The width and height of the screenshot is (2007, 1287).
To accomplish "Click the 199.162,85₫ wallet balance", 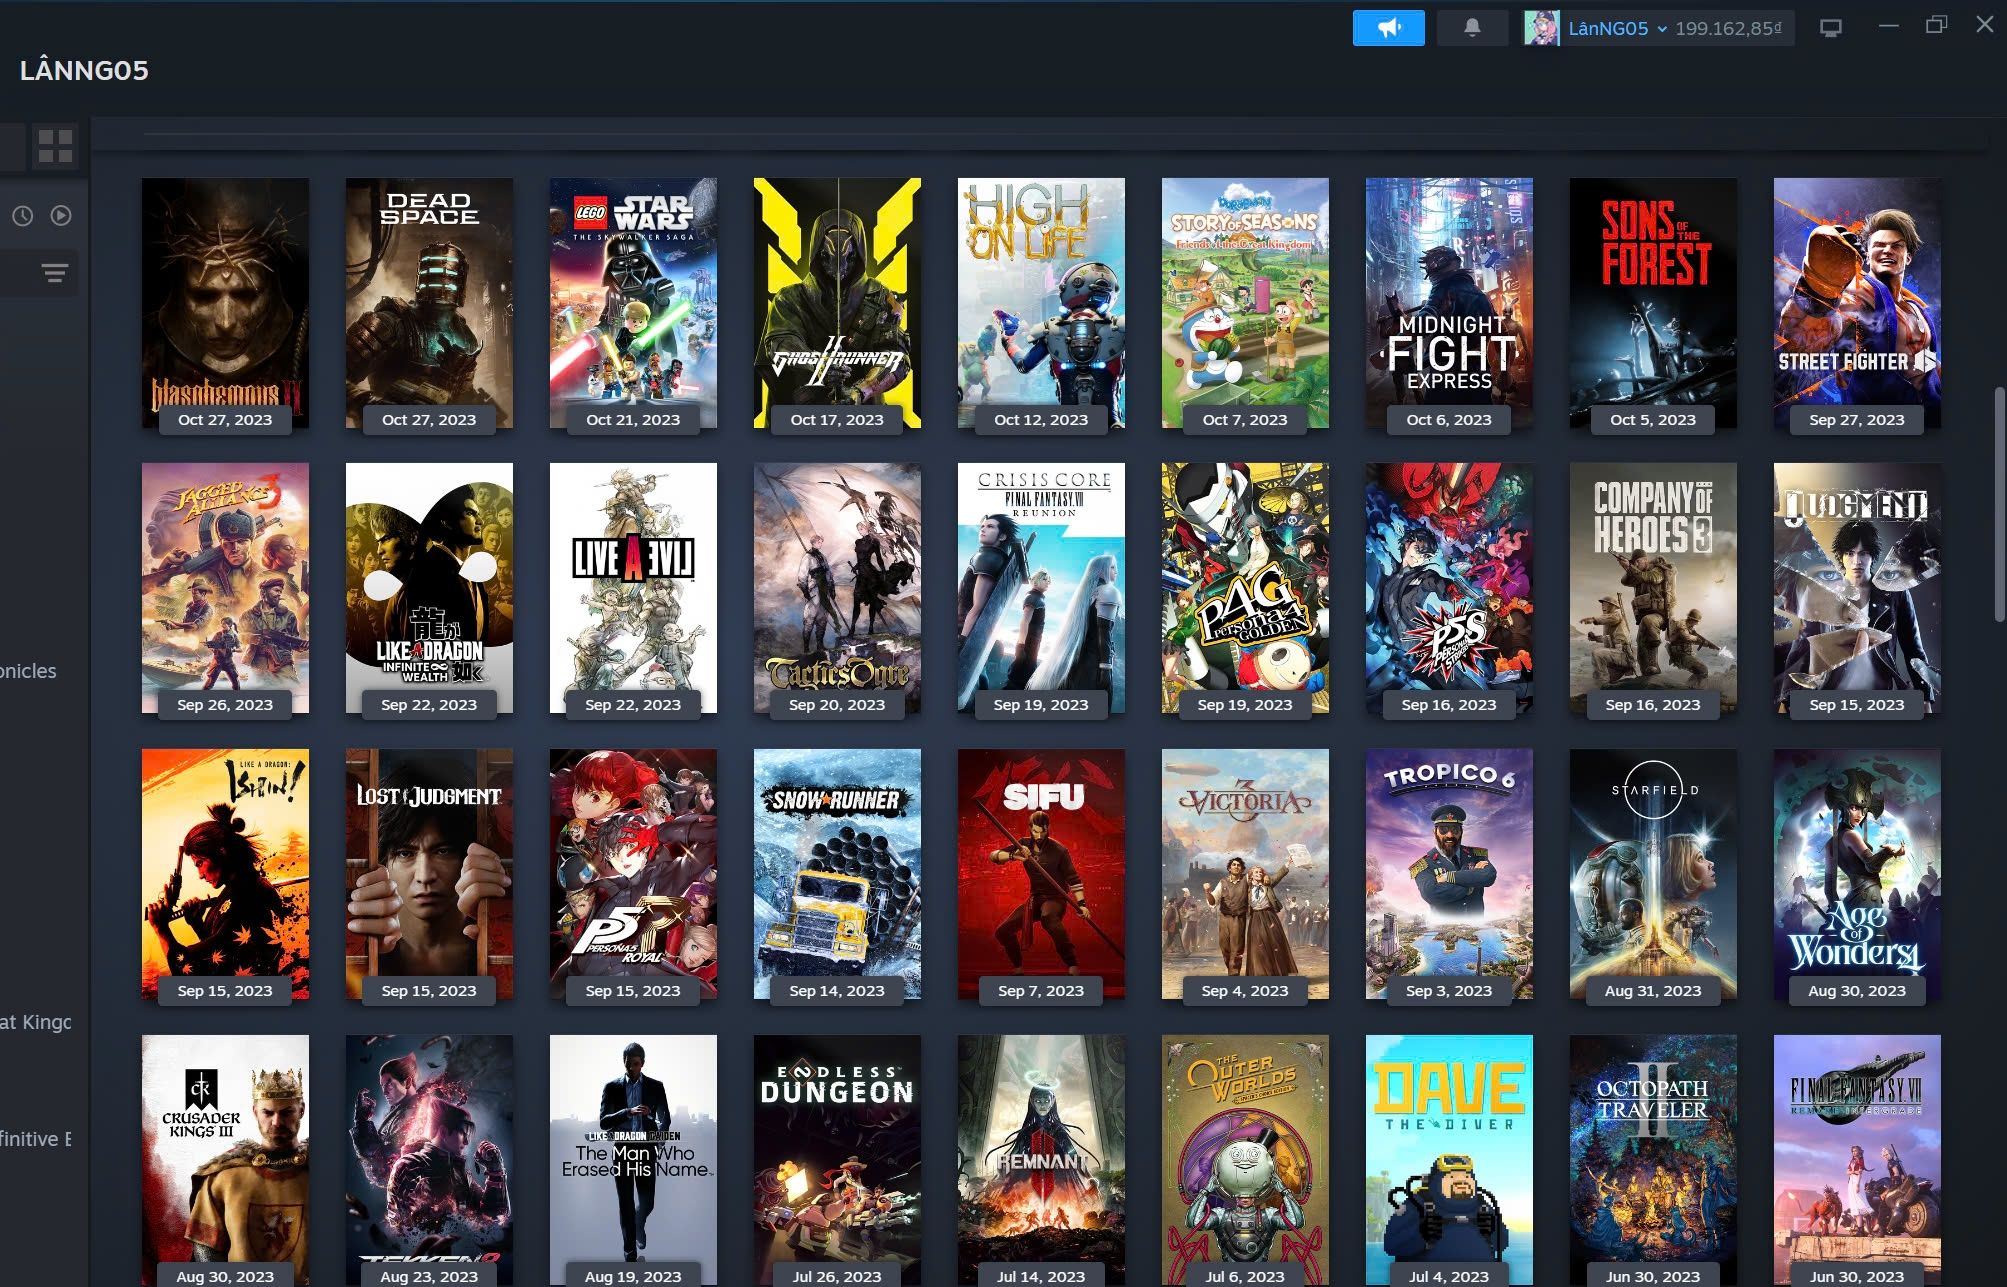I will [1728, 28].
